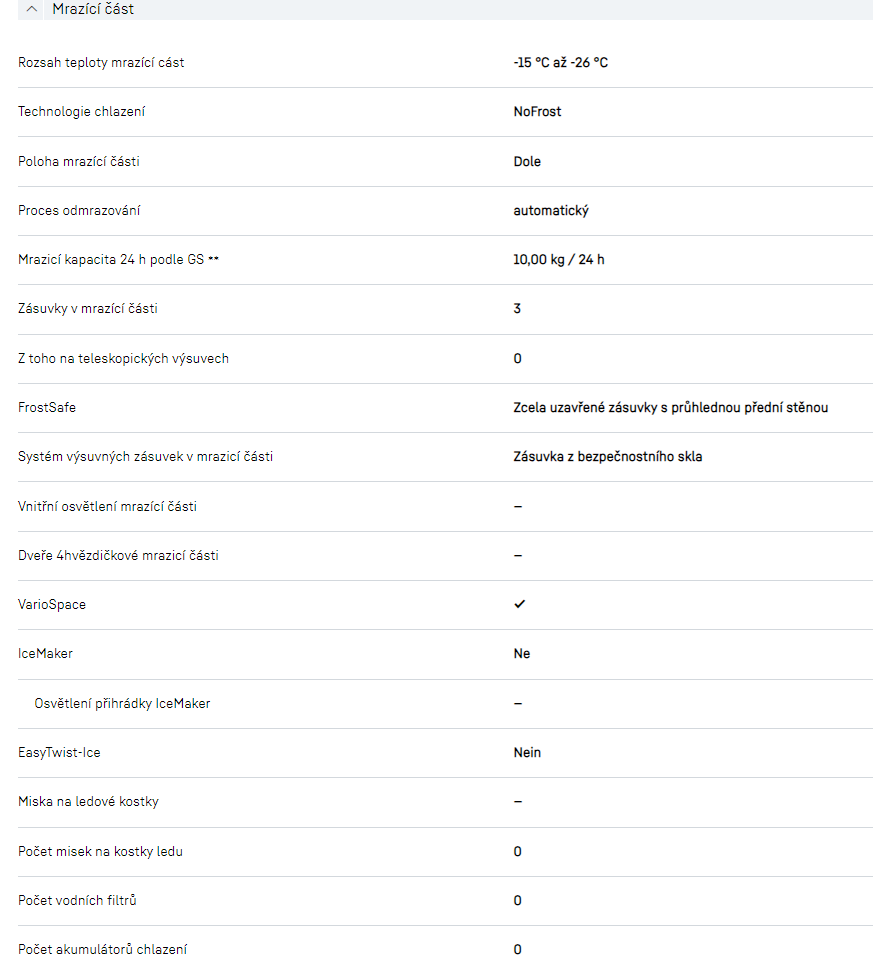The height and width of the screenshot is (958, 873).
Task: Click the Mrazicí kapacita 24 h label
Action: coord(118,260)
